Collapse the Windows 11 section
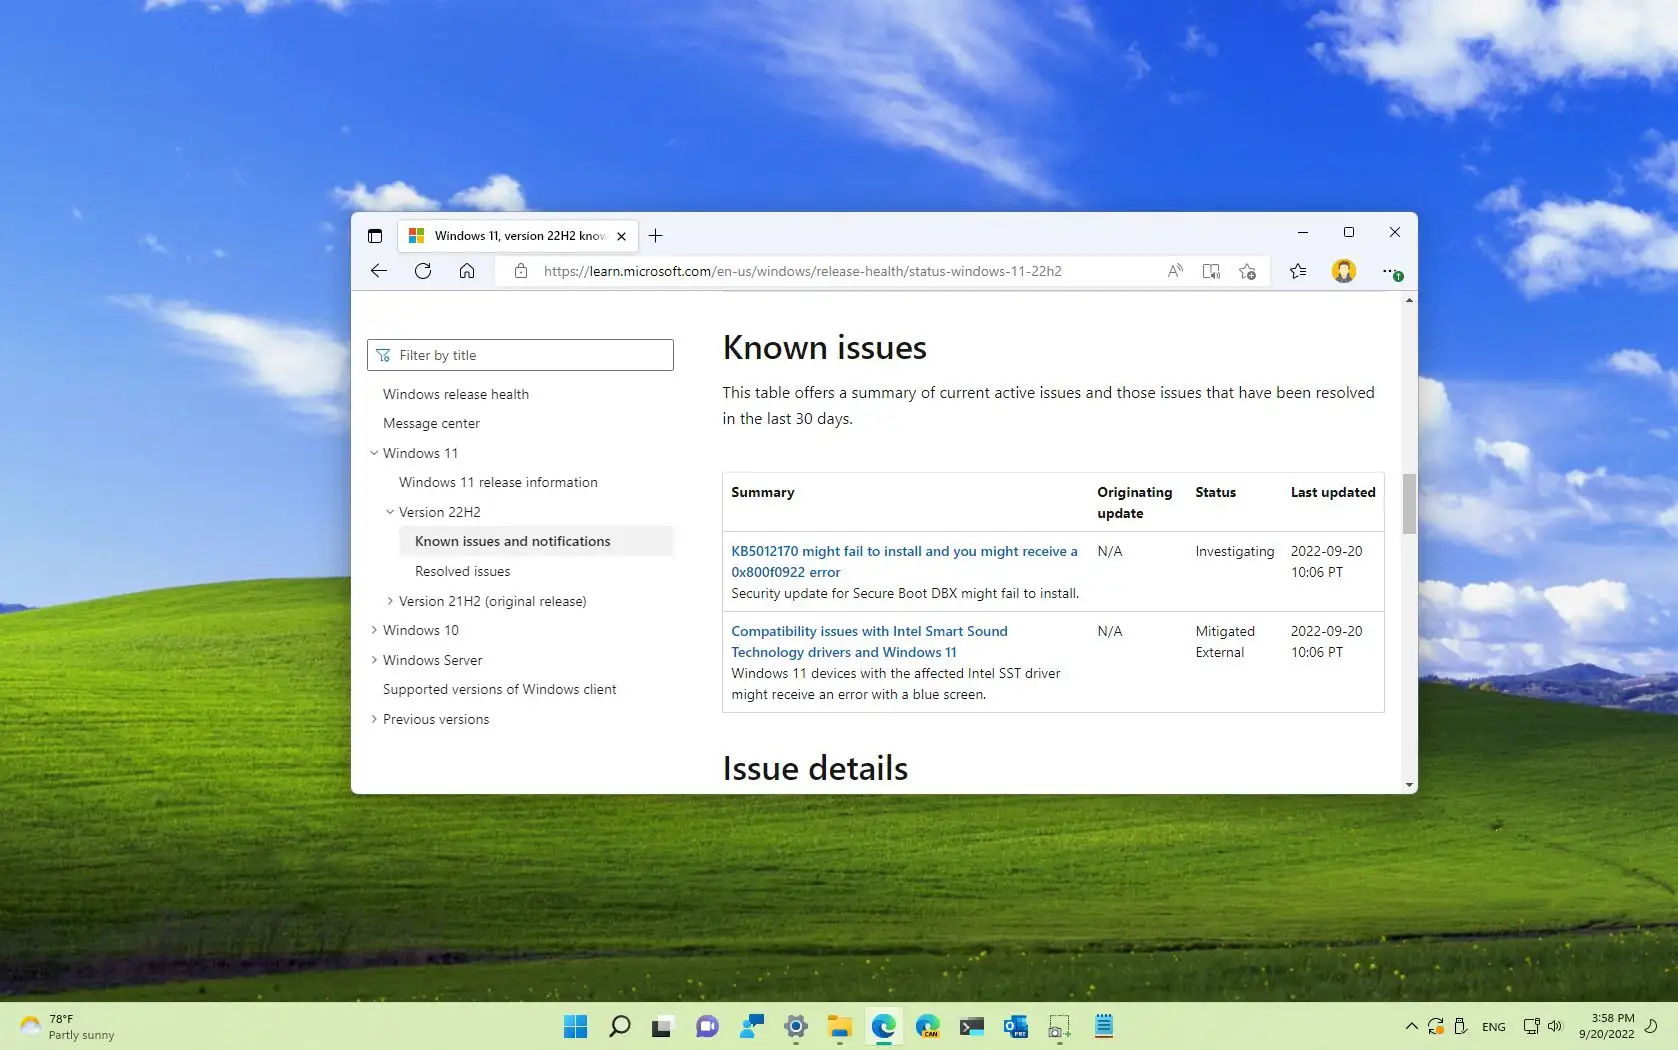 tap(374, 453)
